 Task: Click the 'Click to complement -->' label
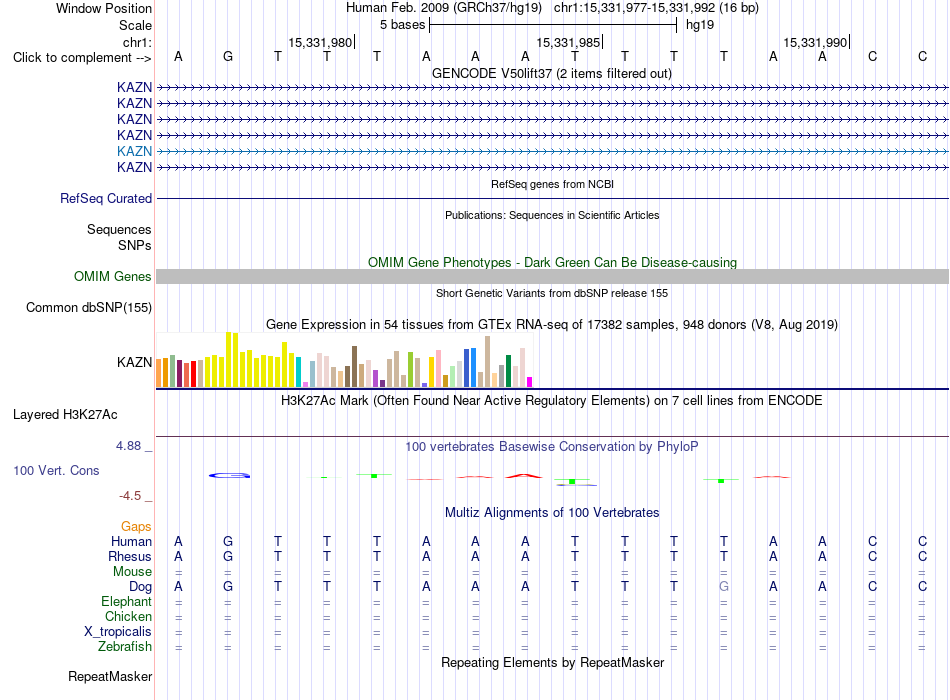(x=82, y=58)
